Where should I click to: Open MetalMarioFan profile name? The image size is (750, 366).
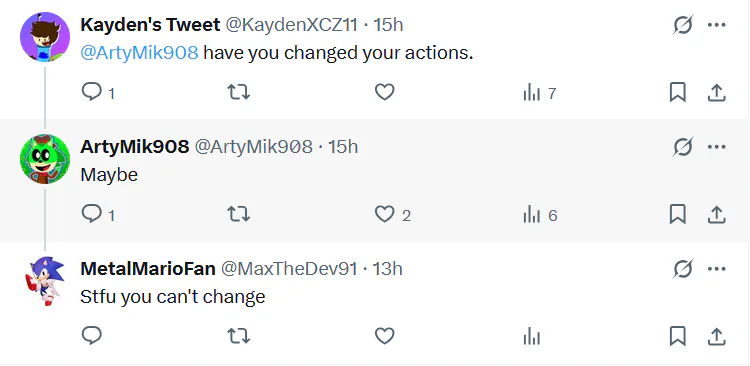coord(148,269)
